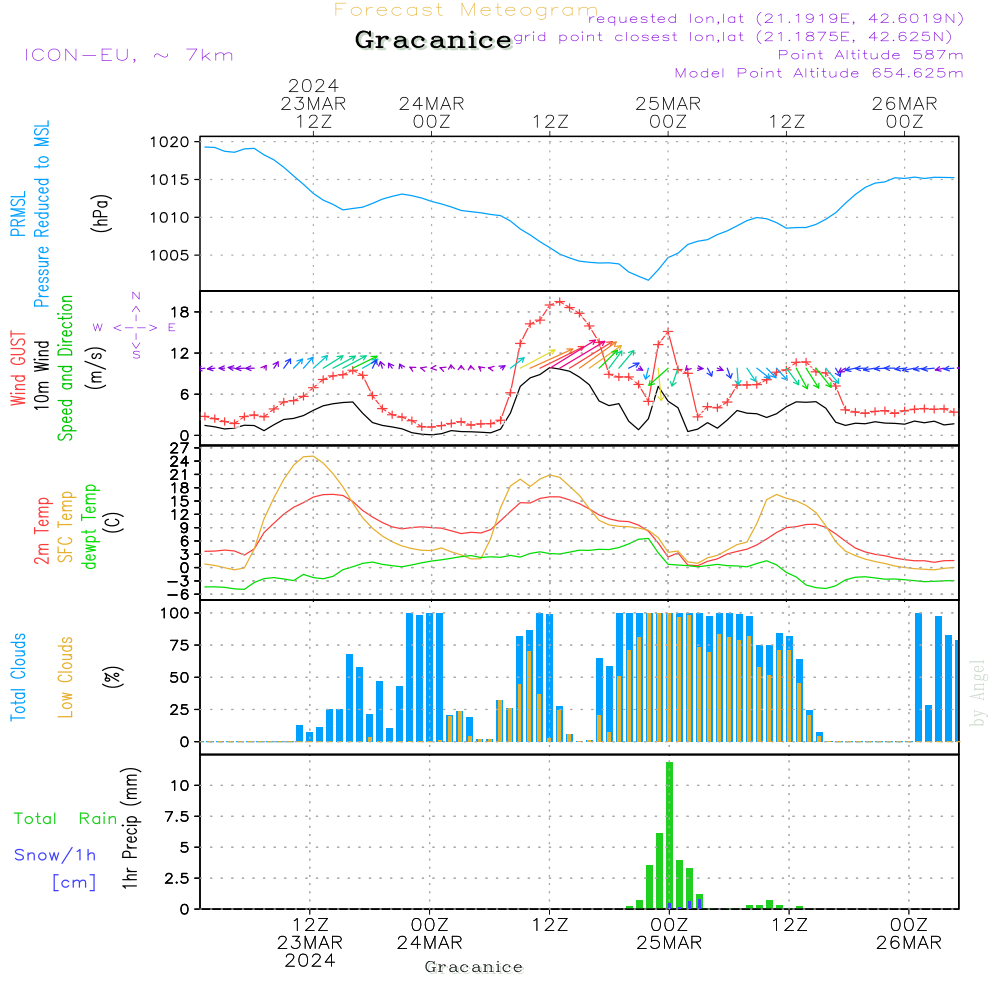Click the 'grid point closest lon,lat' line
This screenshot has width=1000, height=1000.
tap(733, 36)
